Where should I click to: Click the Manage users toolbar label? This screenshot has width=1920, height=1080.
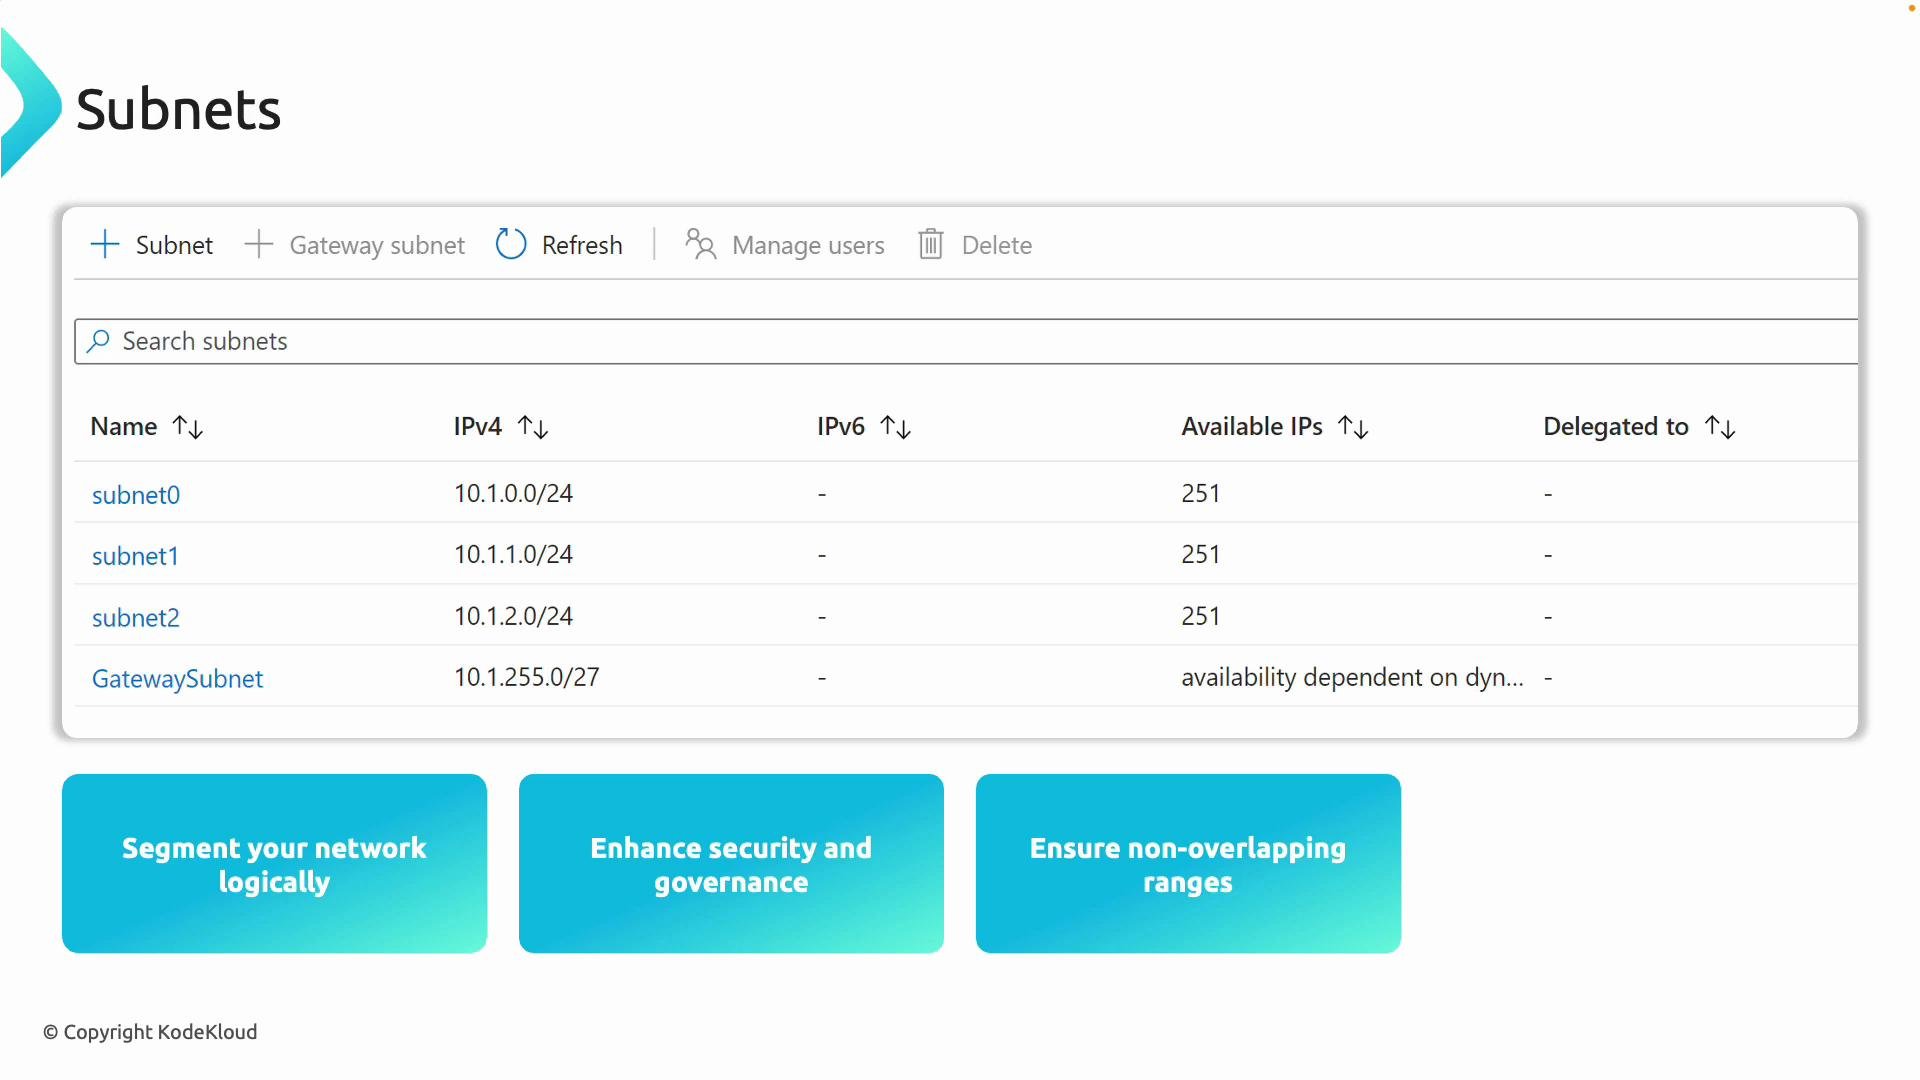(x=808, y=245)
